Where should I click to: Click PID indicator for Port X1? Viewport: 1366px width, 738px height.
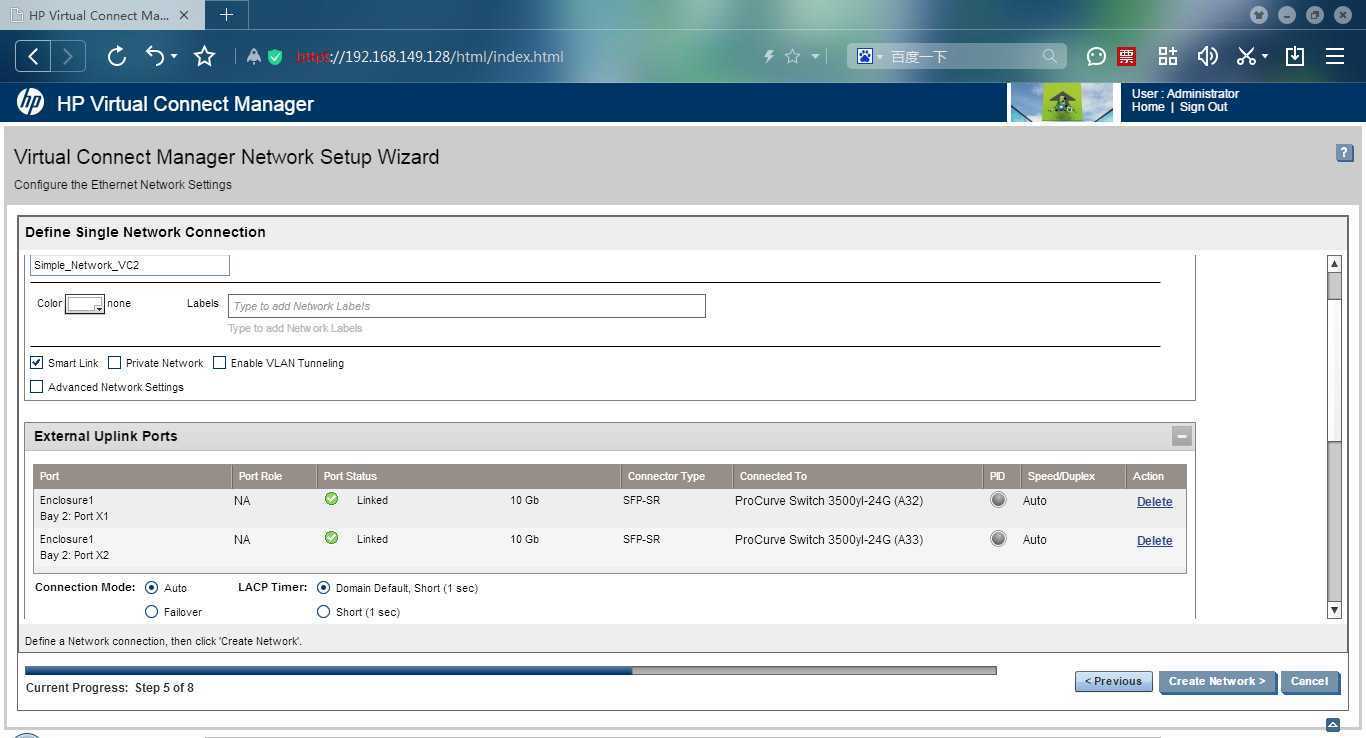[x=998, y=500]
